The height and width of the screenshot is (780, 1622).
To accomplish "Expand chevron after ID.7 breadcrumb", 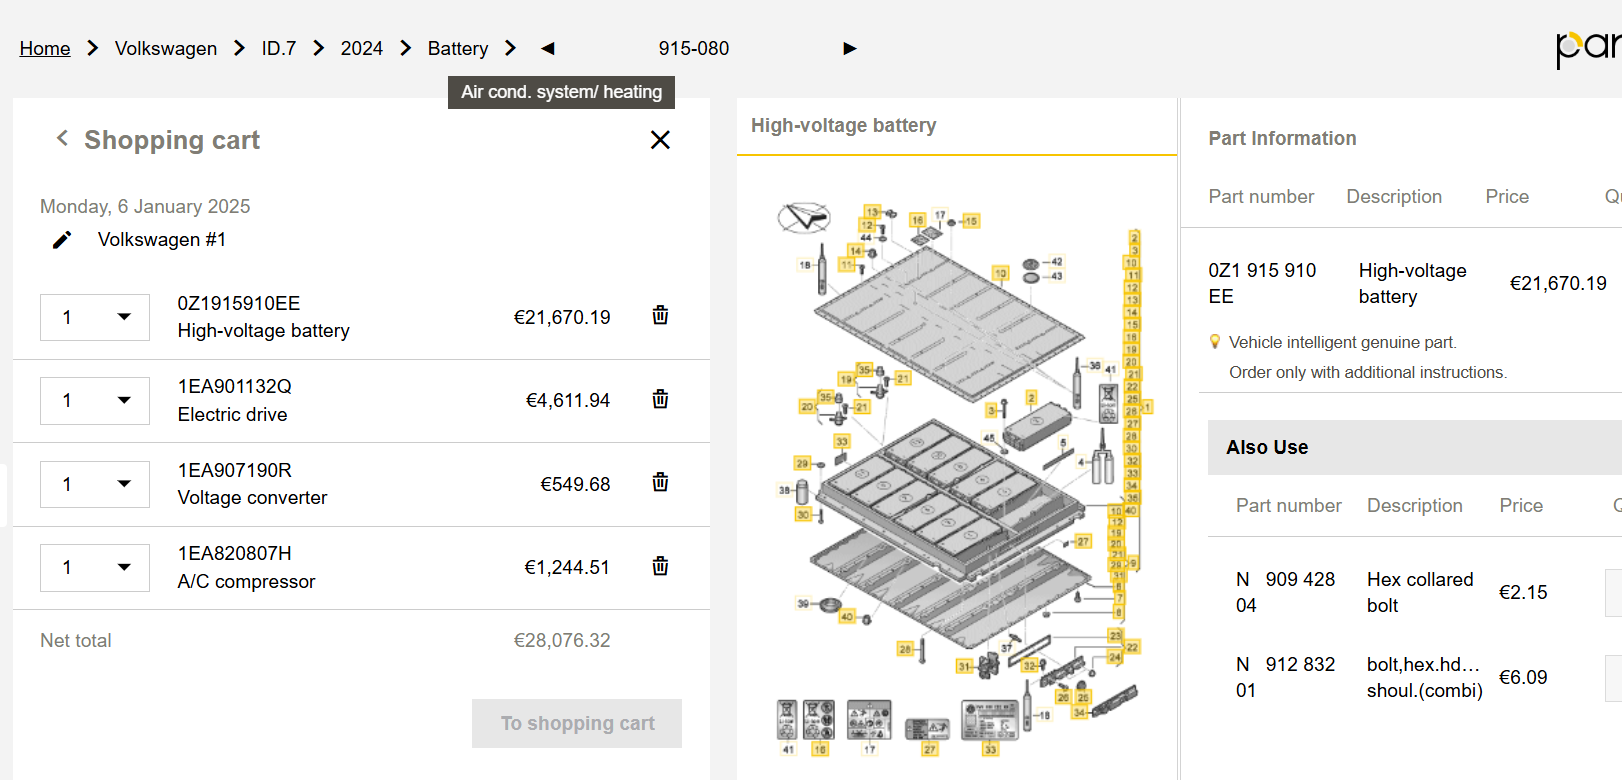I will [319, 48].
